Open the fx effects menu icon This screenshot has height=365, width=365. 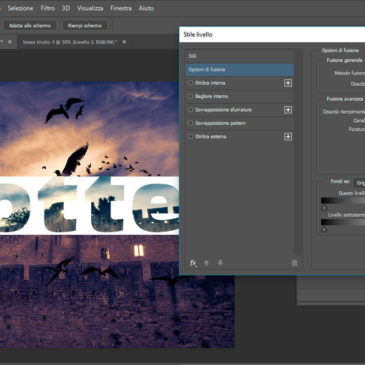[193, 263]
